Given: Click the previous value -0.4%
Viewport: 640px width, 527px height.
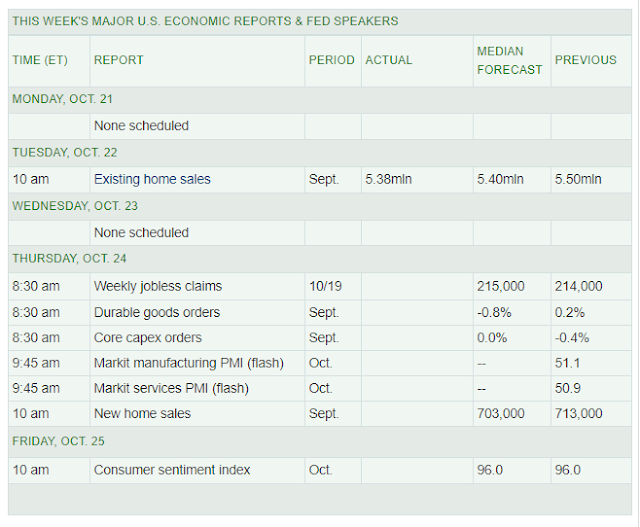Looking at the screenshot, I should pyautogui.click(x=571, y=338).
